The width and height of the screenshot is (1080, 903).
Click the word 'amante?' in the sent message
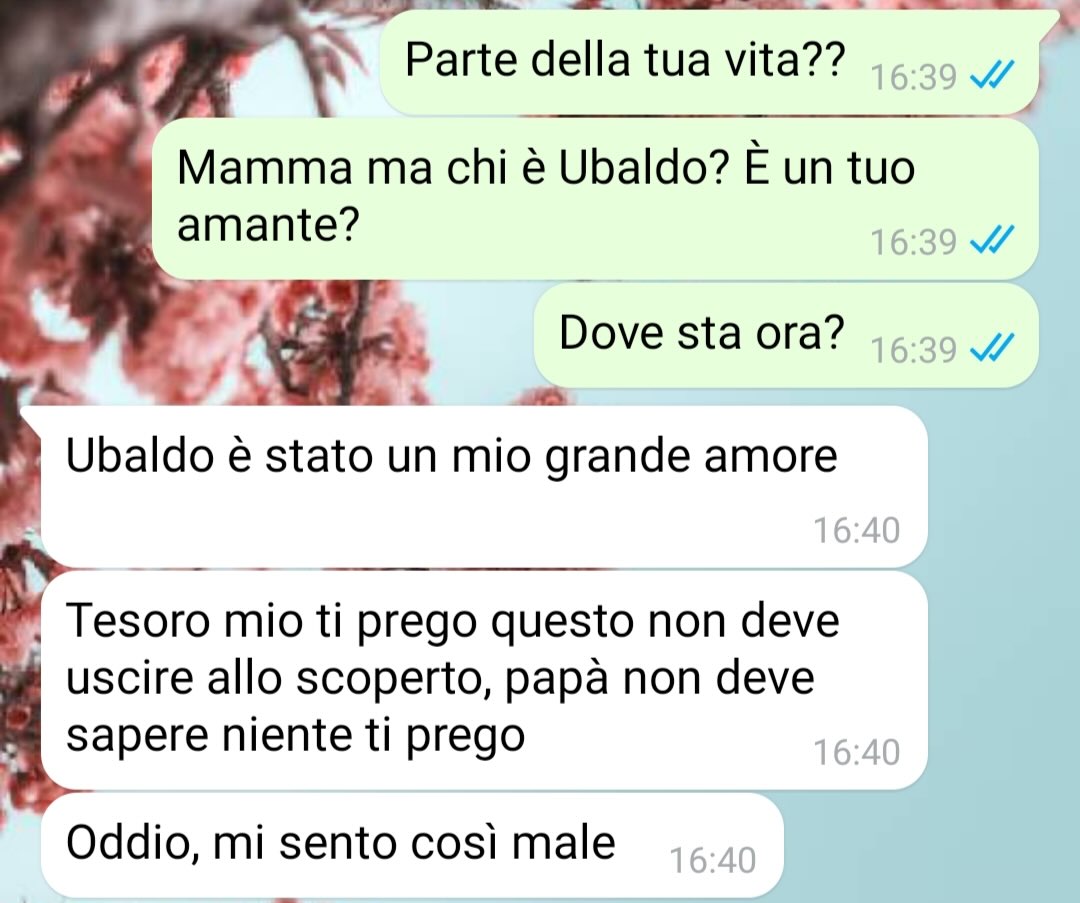tap(269, 225)
